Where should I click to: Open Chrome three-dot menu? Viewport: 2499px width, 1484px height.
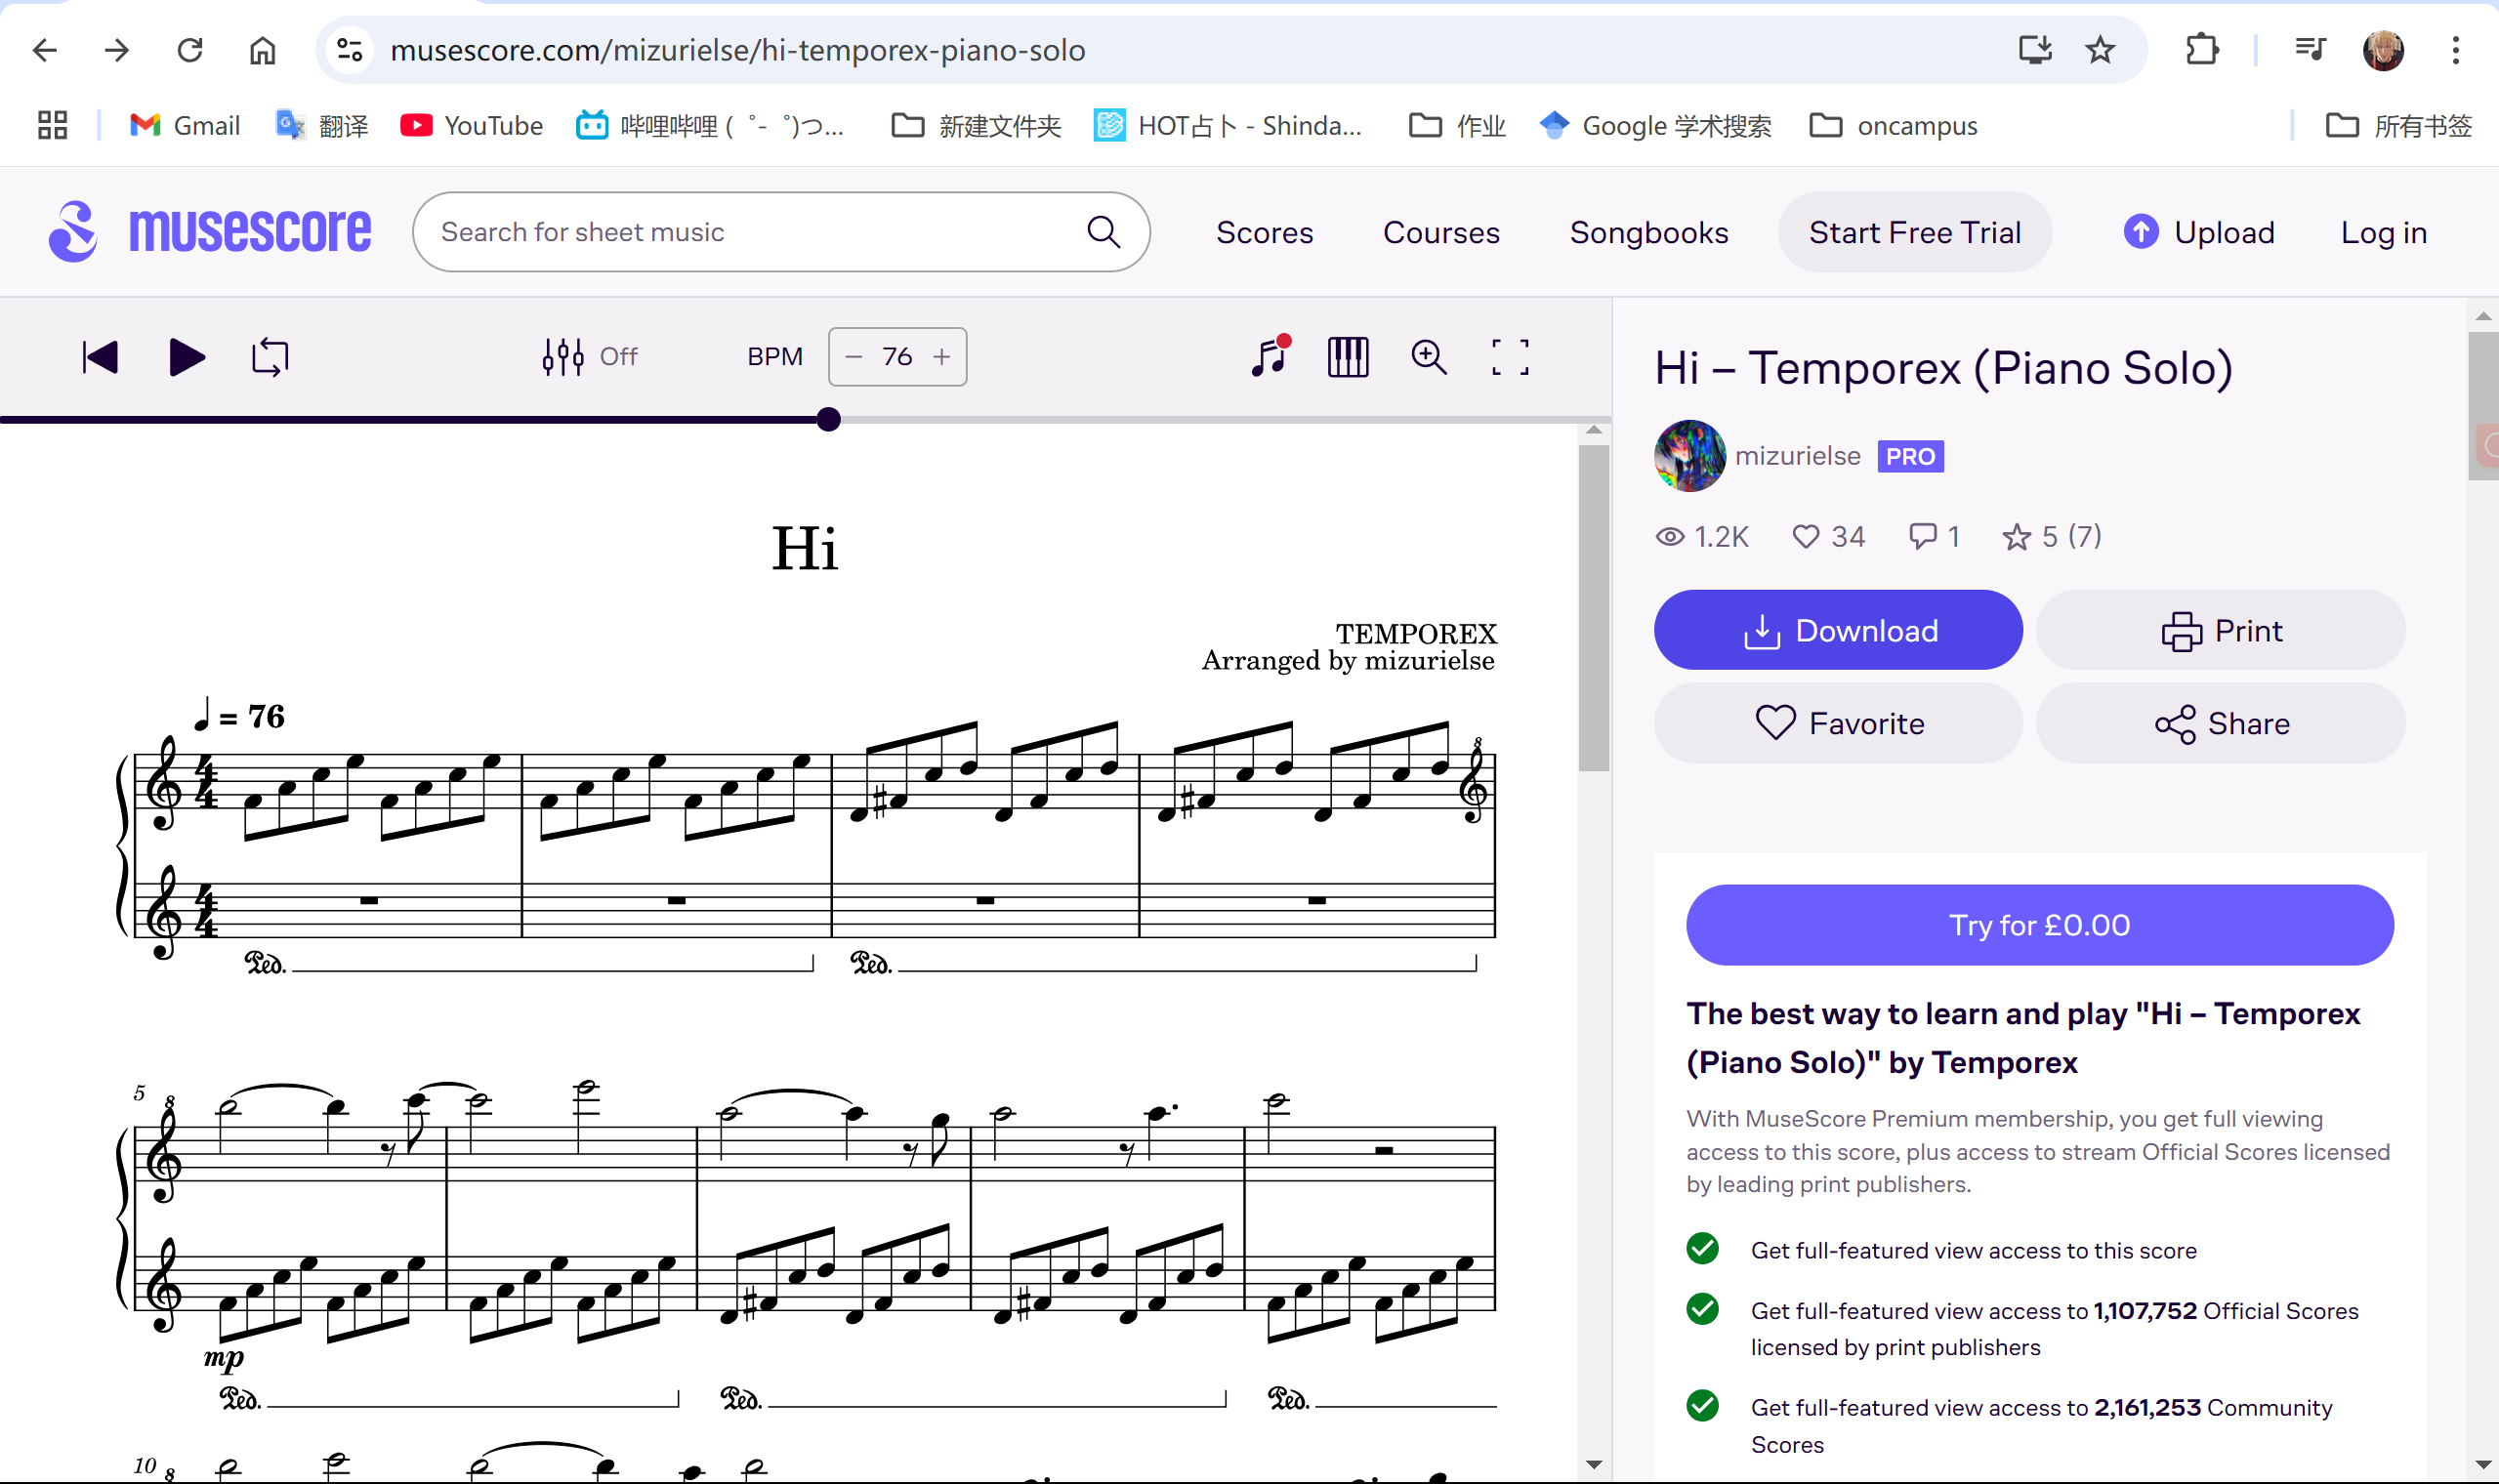(2456, 50)
